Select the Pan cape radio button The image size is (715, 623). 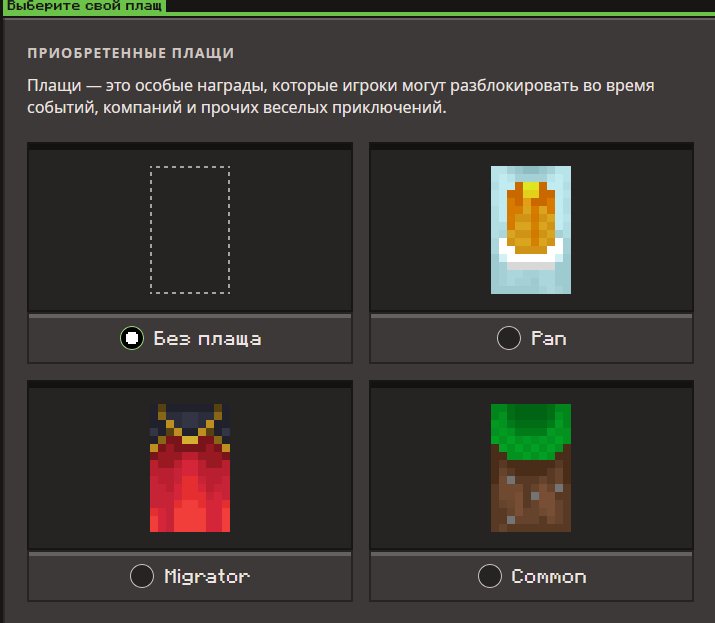508,338
